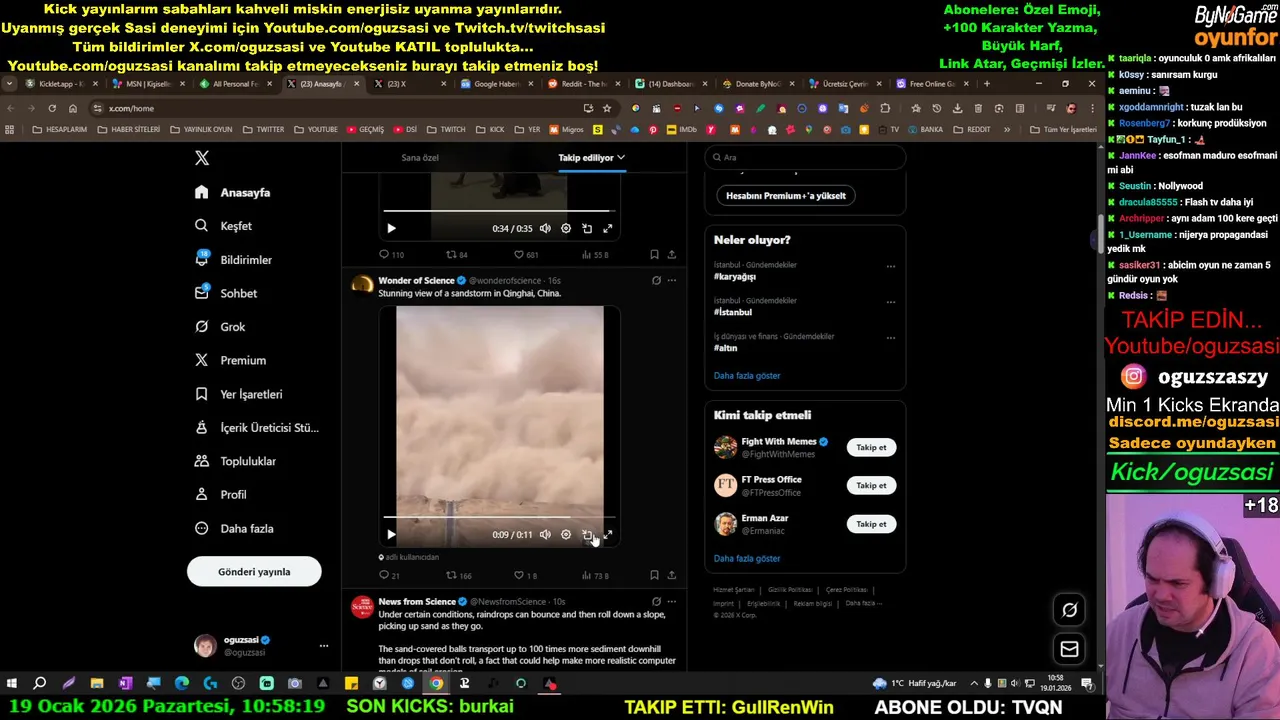Open options for #İstanbul trend
Image resolution: width=1280 pixels, height=720 pixels.
890,302
